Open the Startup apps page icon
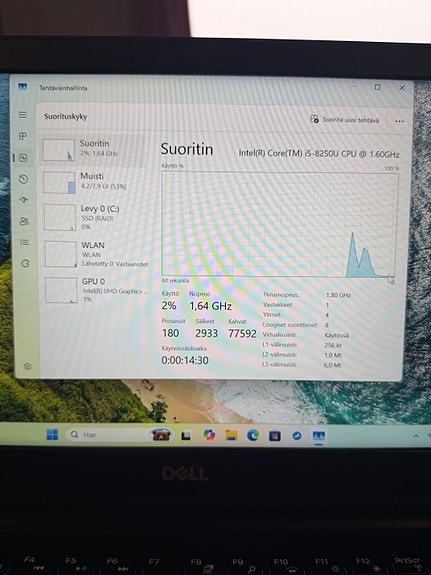Screen dimensions: 431x575 (24, 200)
